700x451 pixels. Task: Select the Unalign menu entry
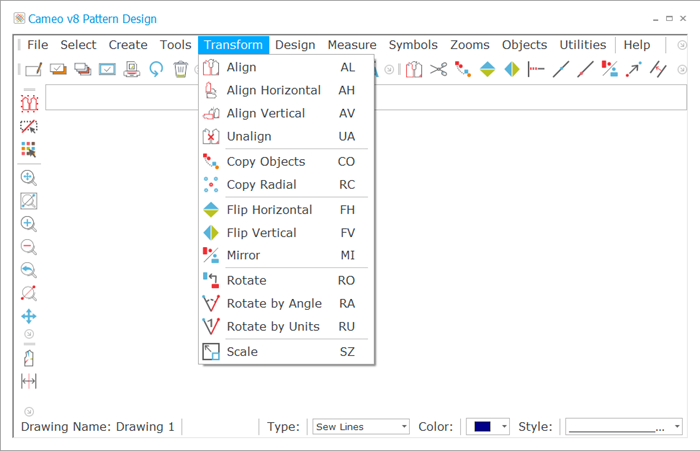pos(286,137)
